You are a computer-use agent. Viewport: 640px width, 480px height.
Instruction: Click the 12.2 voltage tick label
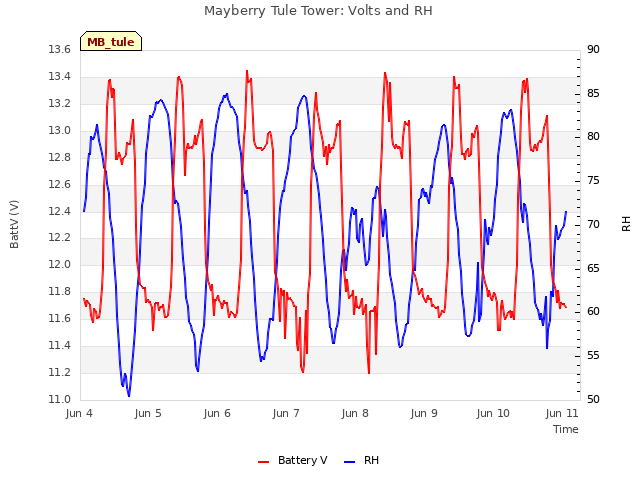60,238
